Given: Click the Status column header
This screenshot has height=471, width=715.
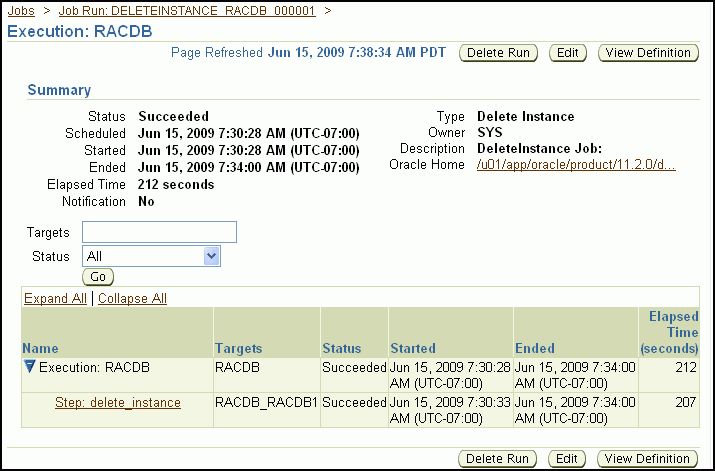Looking at the screenshot, I should [x=341, y=348].
